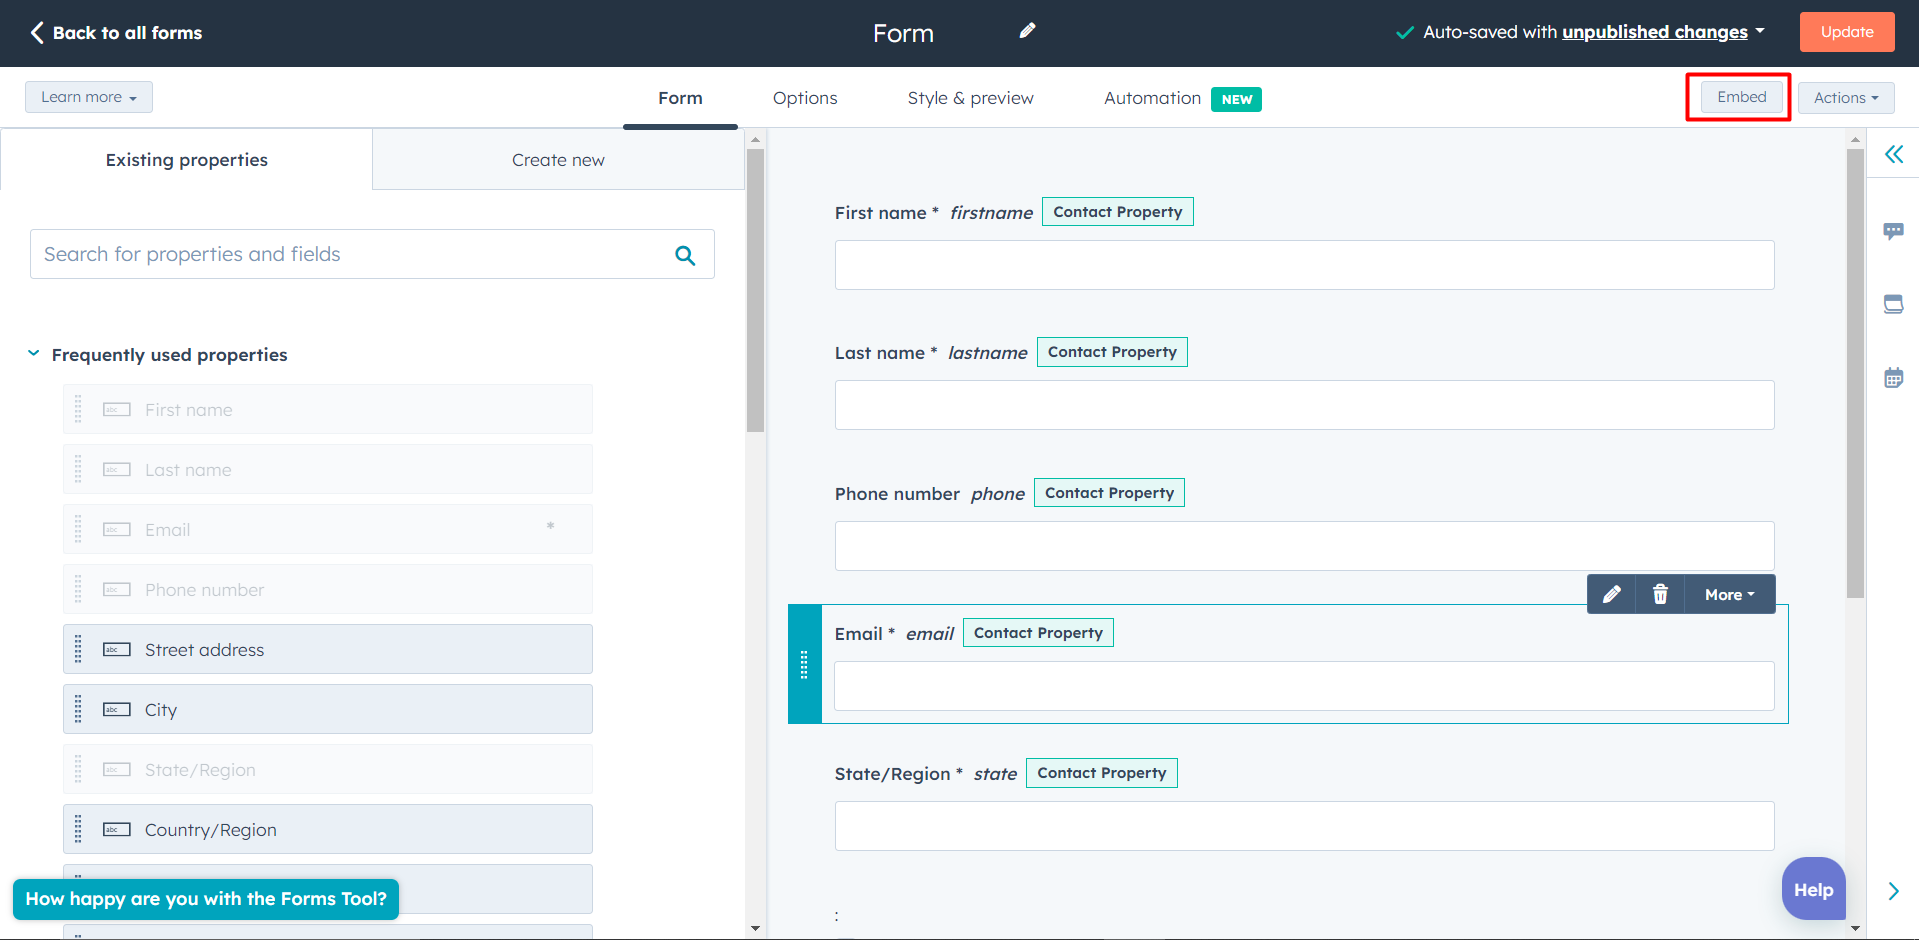Open the comments panel in the right sidebar

pos(1894,230)
